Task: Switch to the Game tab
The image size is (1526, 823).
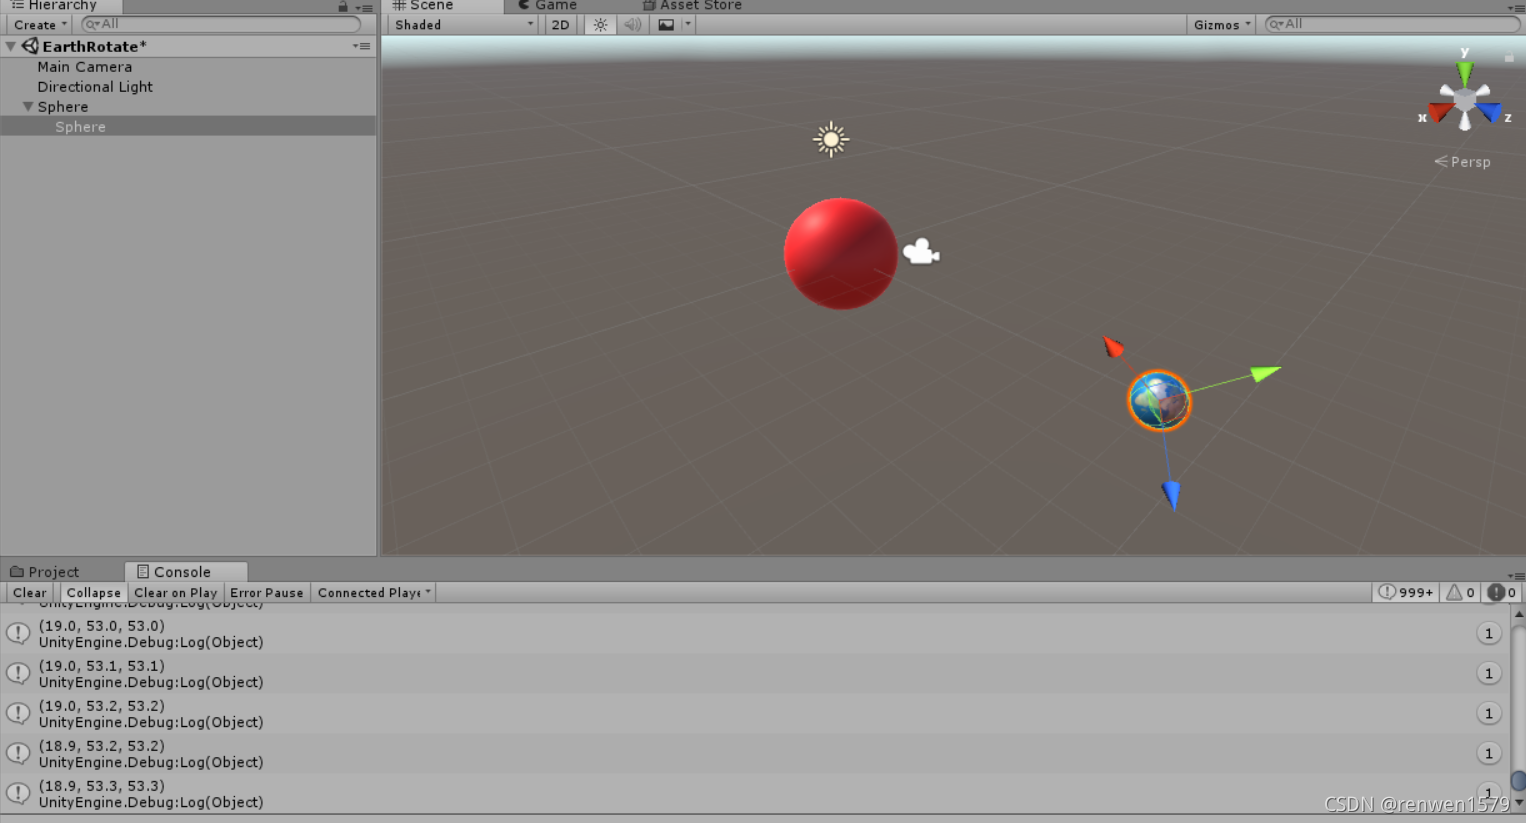Action: 547,6
